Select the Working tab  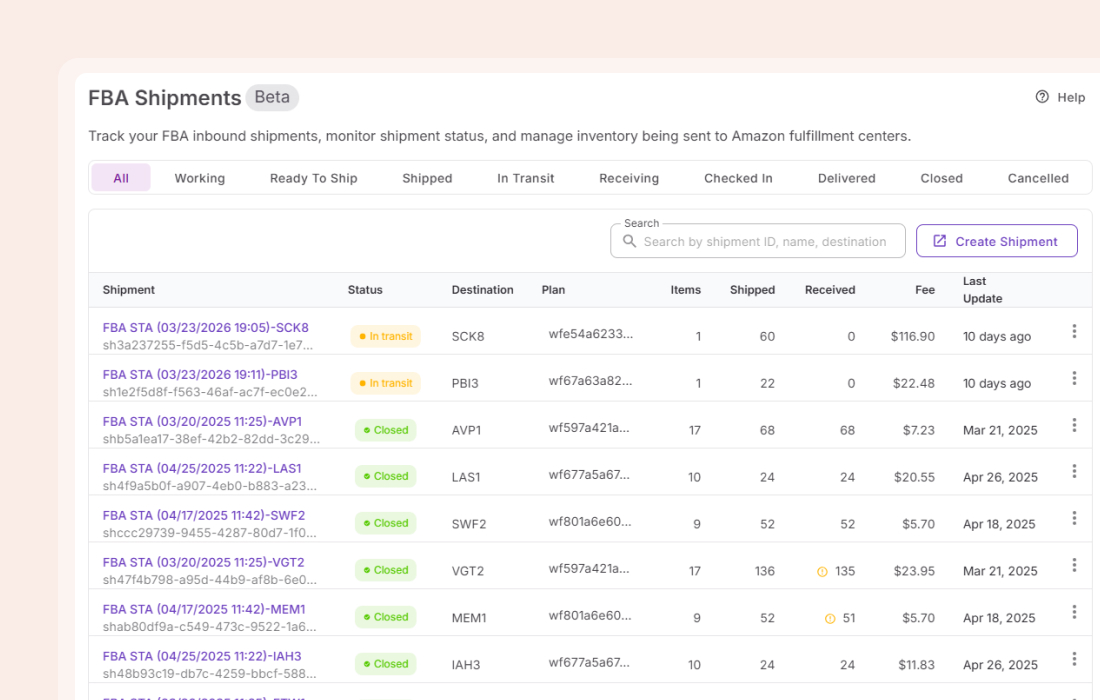tap(200, 178)
